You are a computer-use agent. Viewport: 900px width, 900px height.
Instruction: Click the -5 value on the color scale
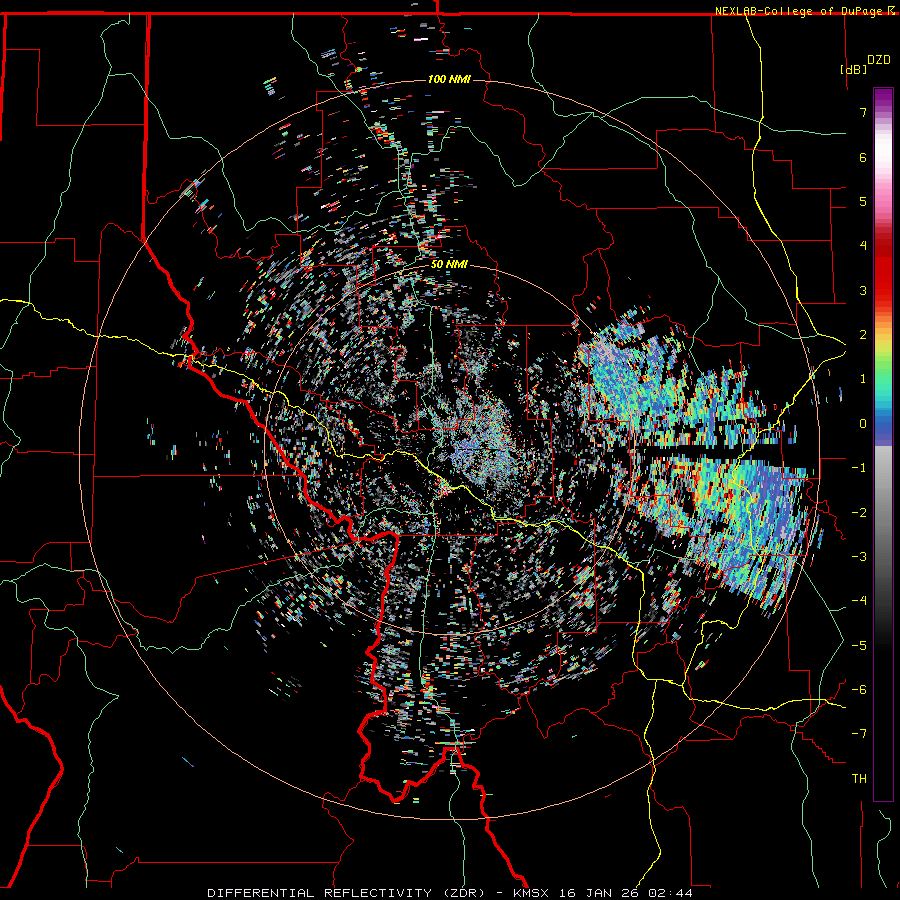(859, 646)
